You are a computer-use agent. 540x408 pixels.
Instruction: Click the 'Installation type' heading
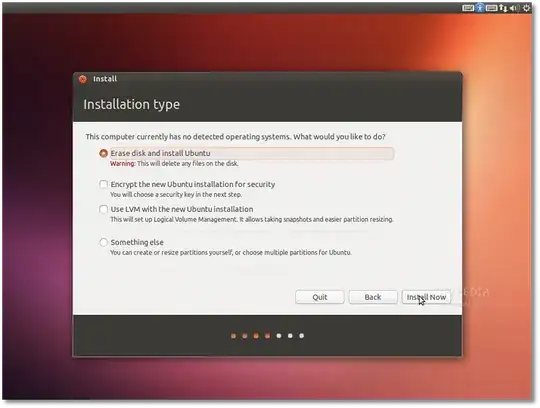pyautogui.click(x=132, y=104)
